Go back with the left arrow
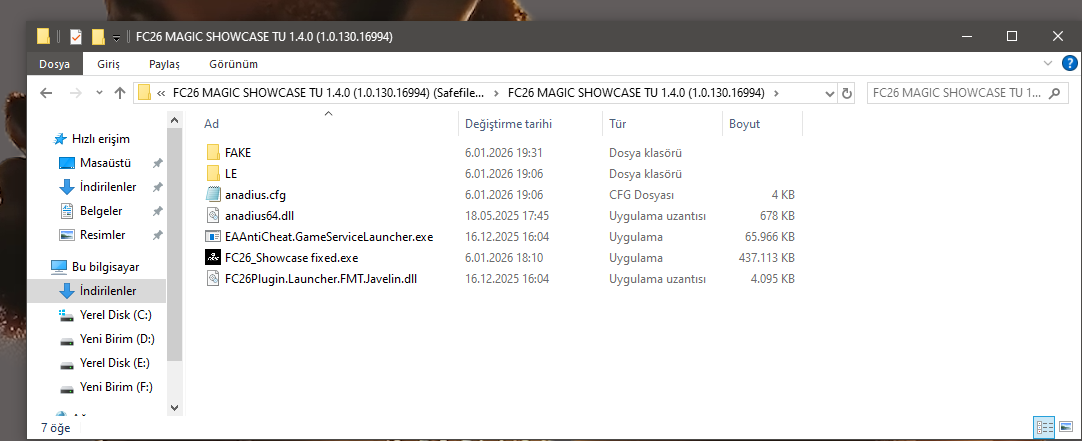This screenshot has width=1092, height=446. [46, 93]
